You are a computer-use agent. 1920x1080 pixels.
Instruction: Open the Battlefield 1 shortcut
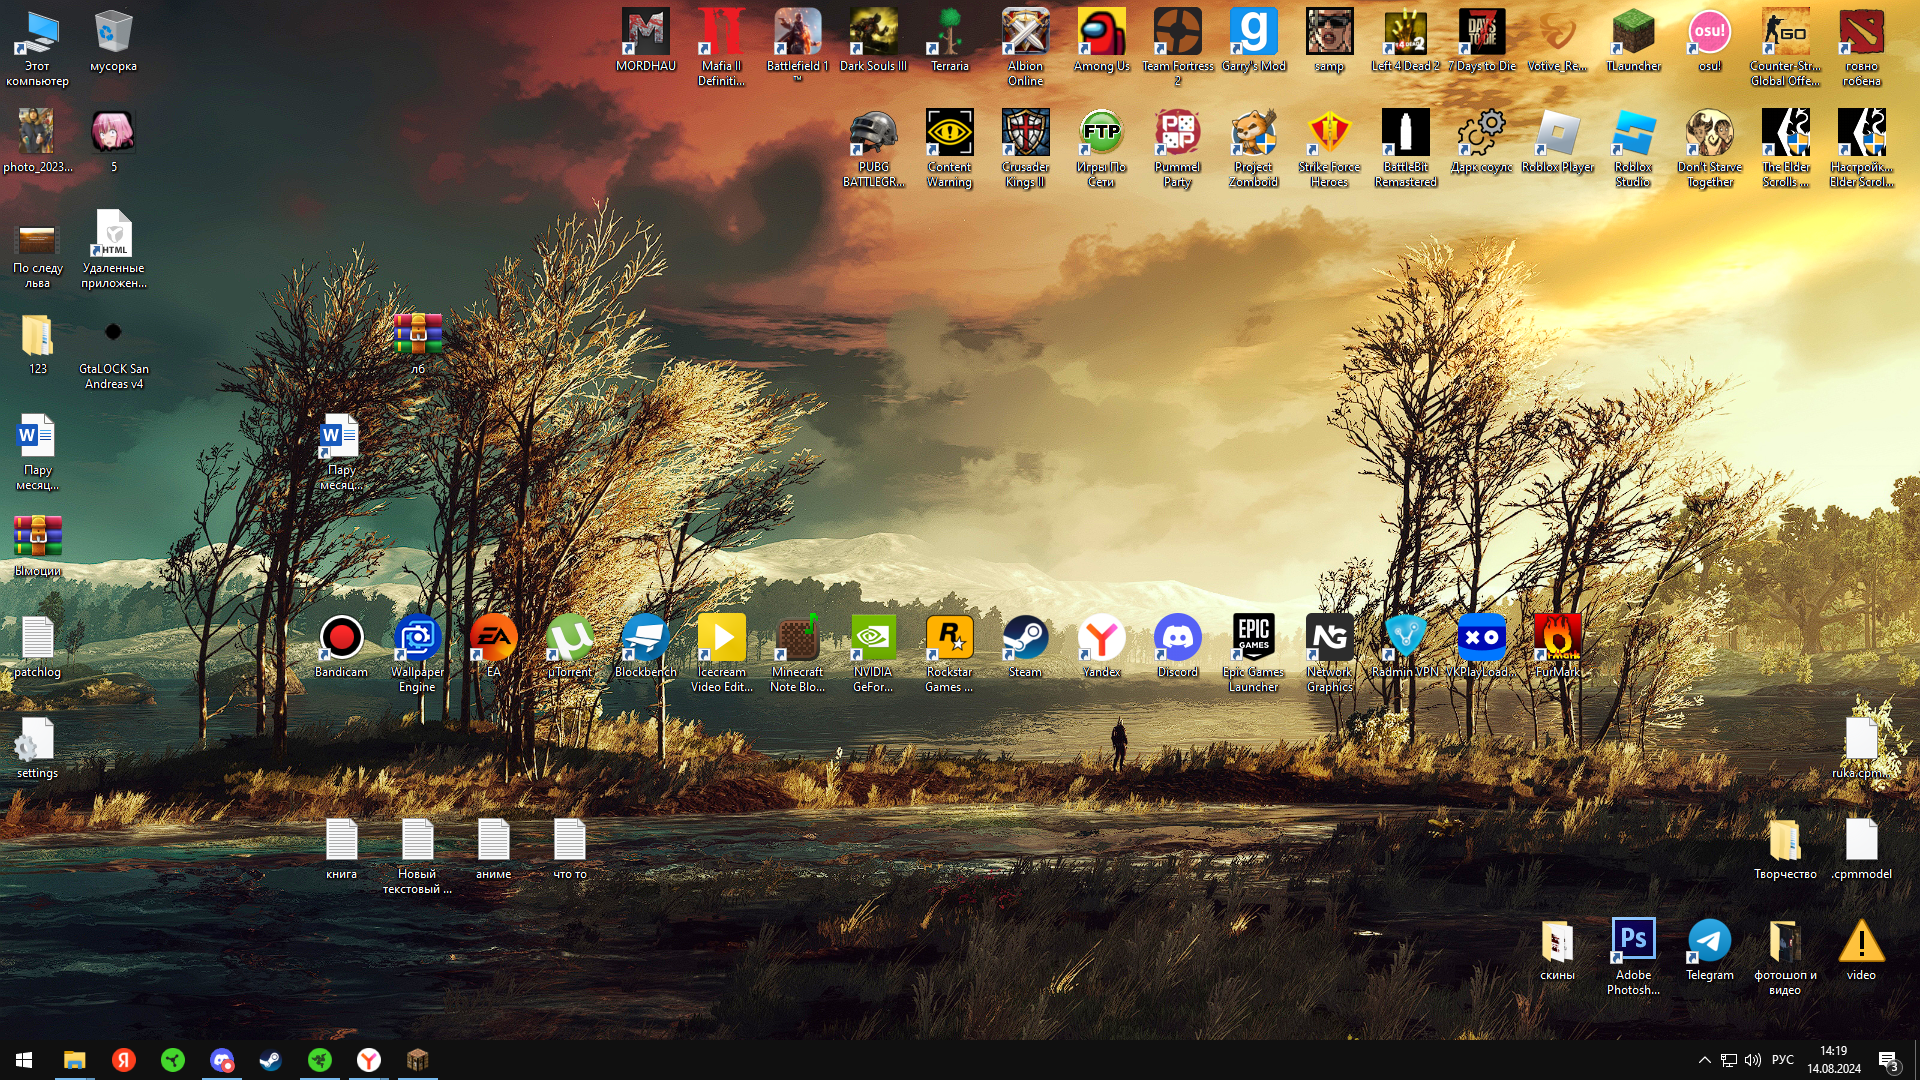point(797,44)
